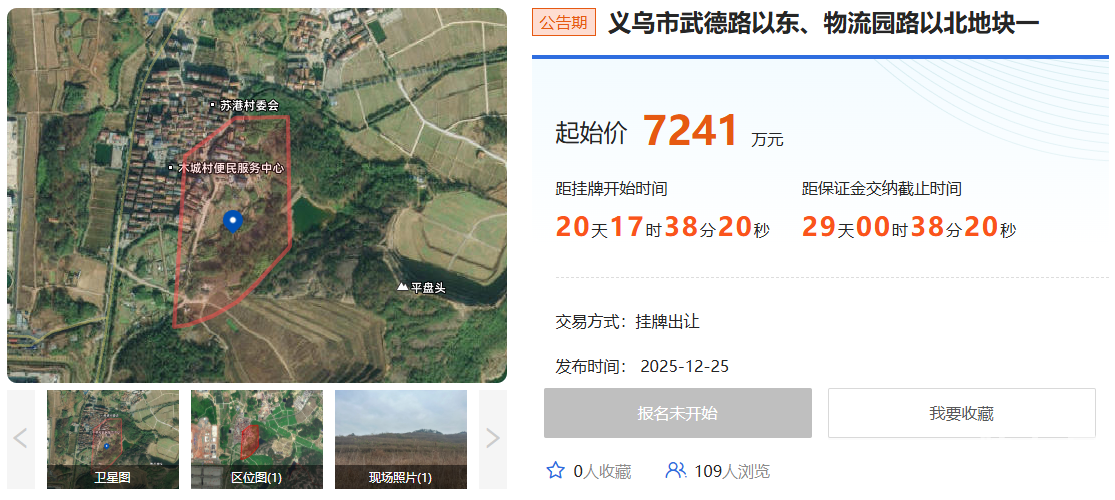
Task: Click the 公告期 status tag
Action: tap(564, 23)
